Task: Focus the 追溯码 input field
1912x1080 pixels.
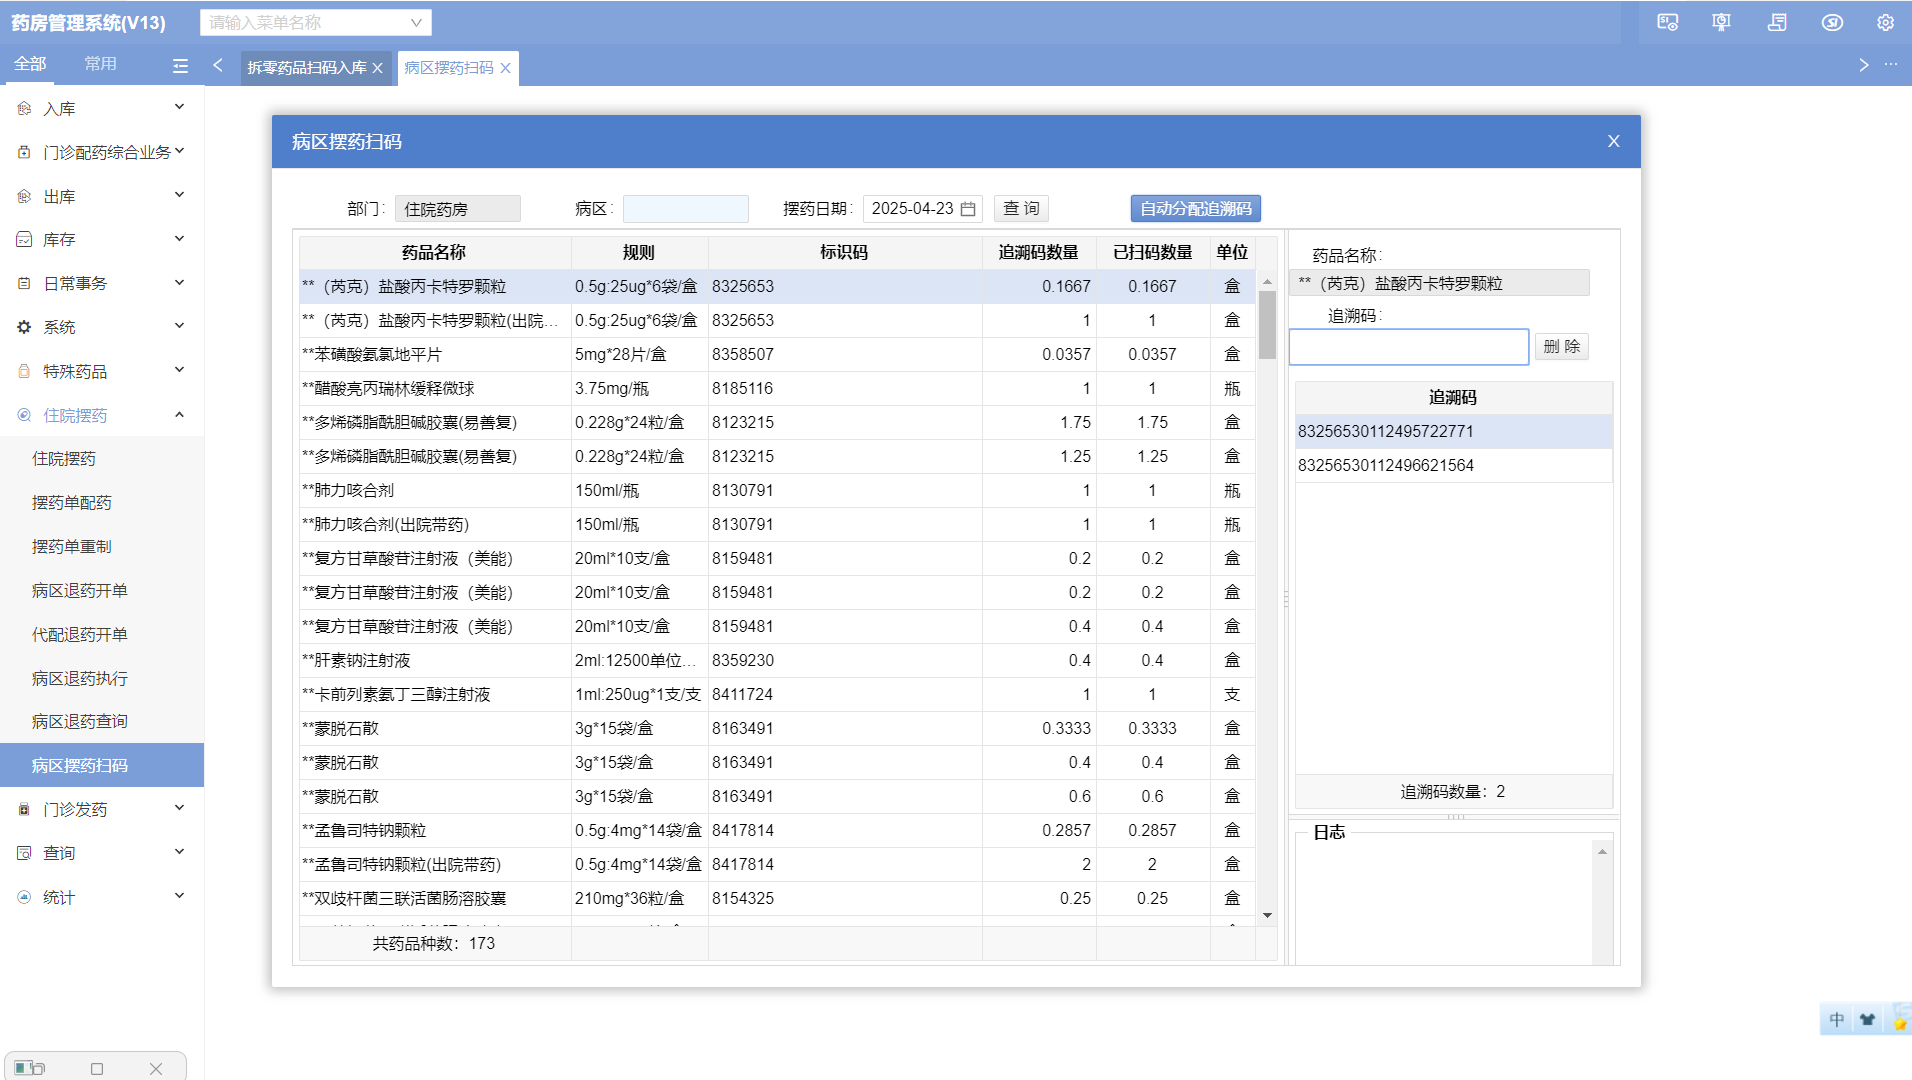Action: 1409,347
